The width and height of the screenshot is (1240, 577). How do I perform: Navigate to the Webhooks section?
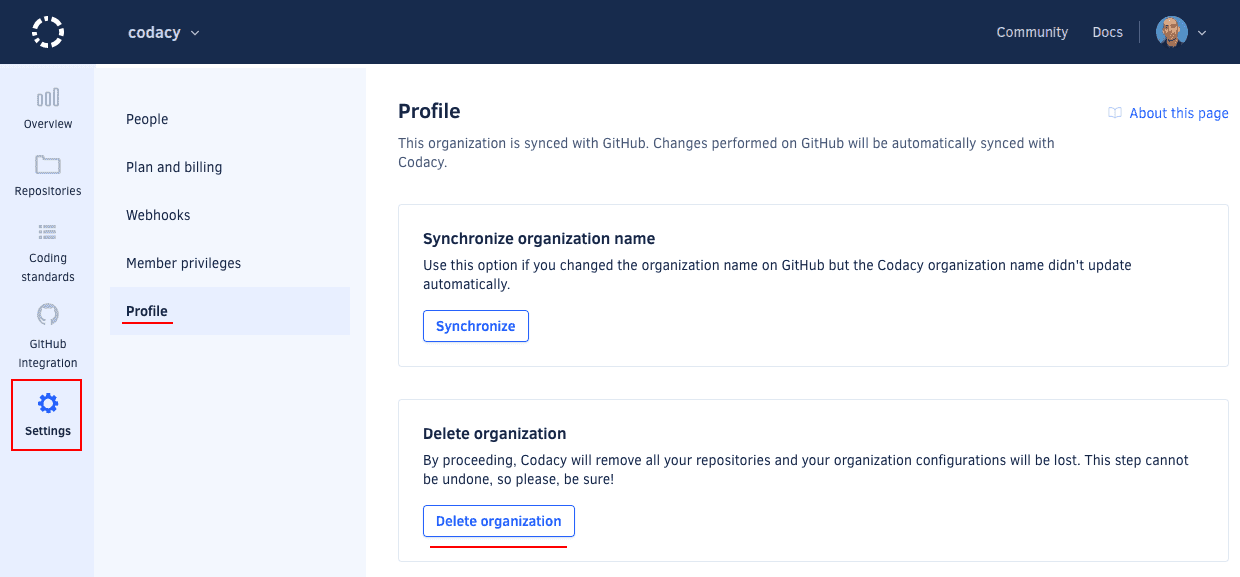pyautogui.click(x=158, y=215)
